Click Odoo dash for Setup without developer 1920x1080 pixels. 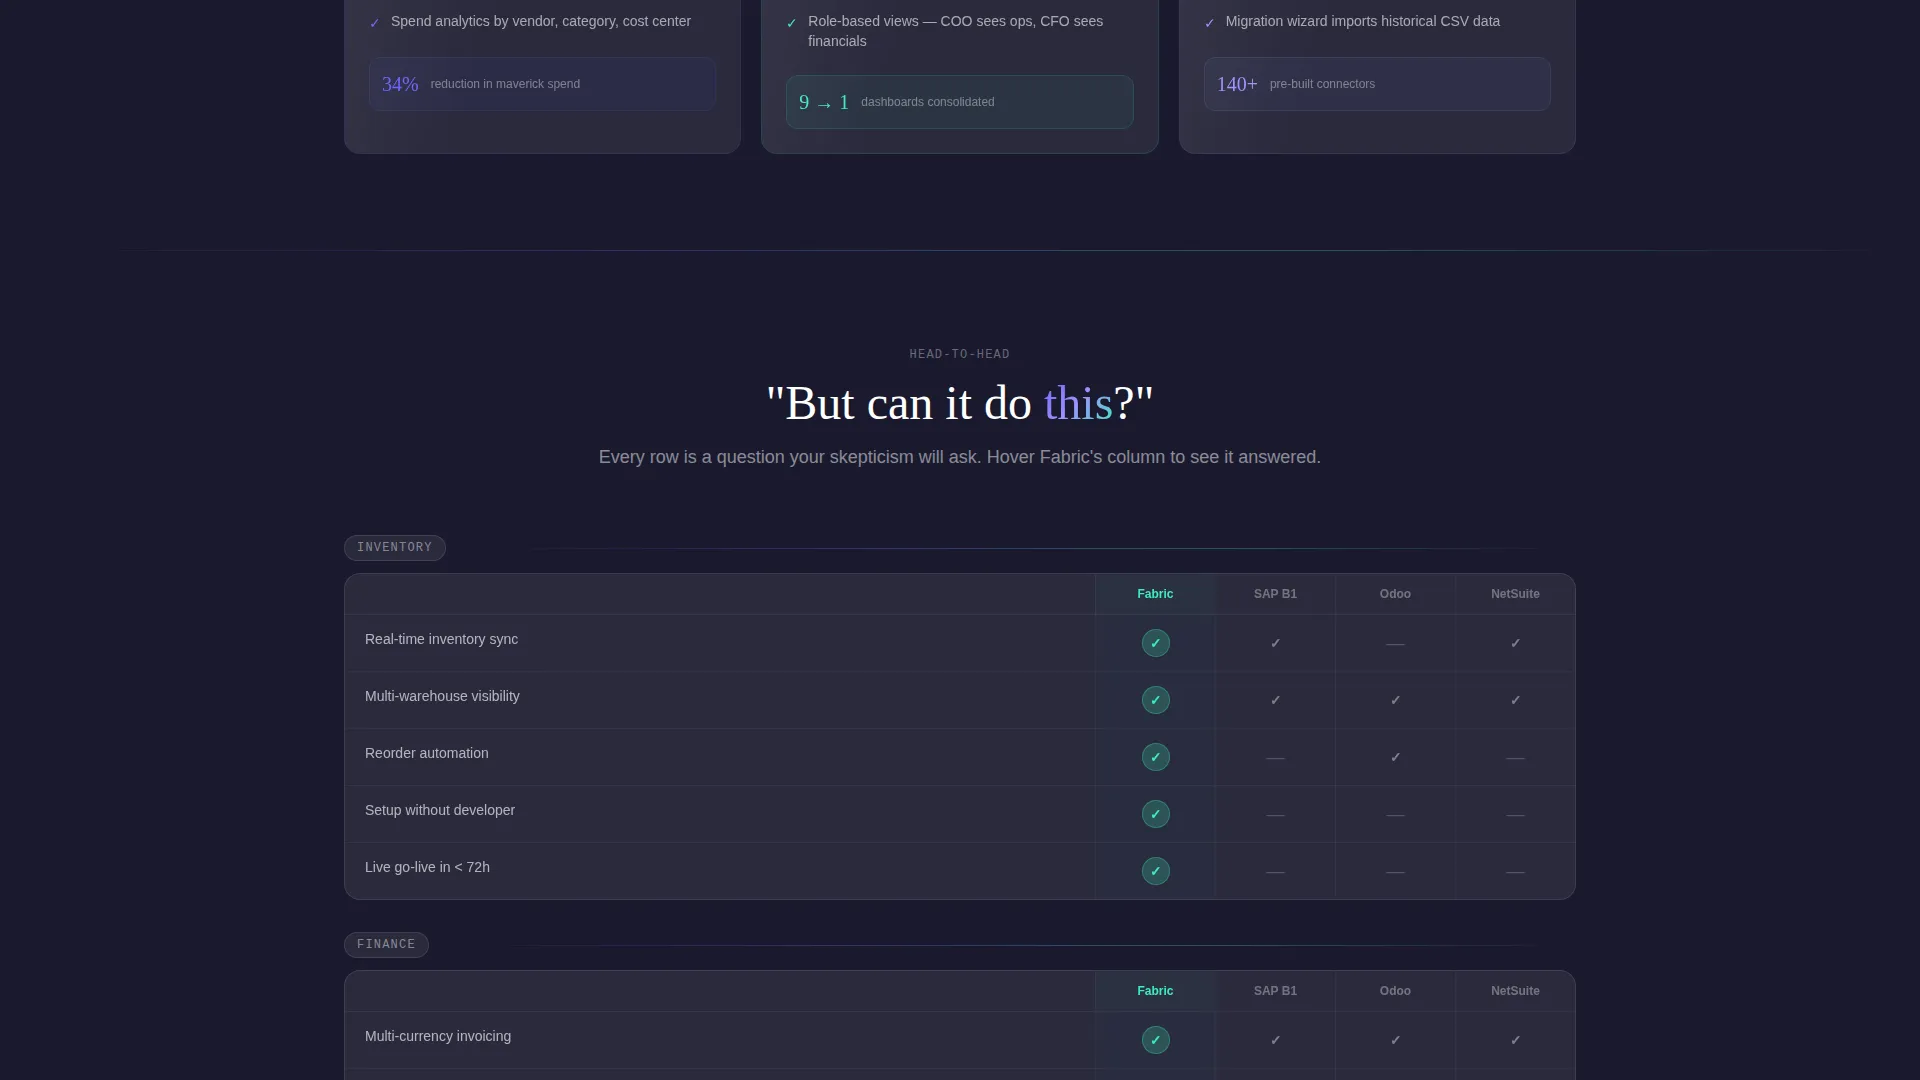(1395, 815)
